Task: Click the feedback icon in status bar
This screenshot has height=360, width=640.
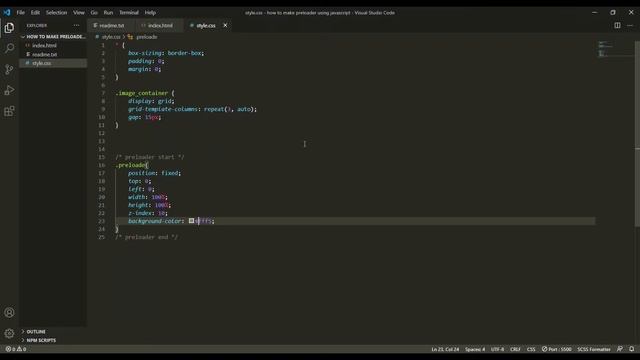Action: pos(620,349)
